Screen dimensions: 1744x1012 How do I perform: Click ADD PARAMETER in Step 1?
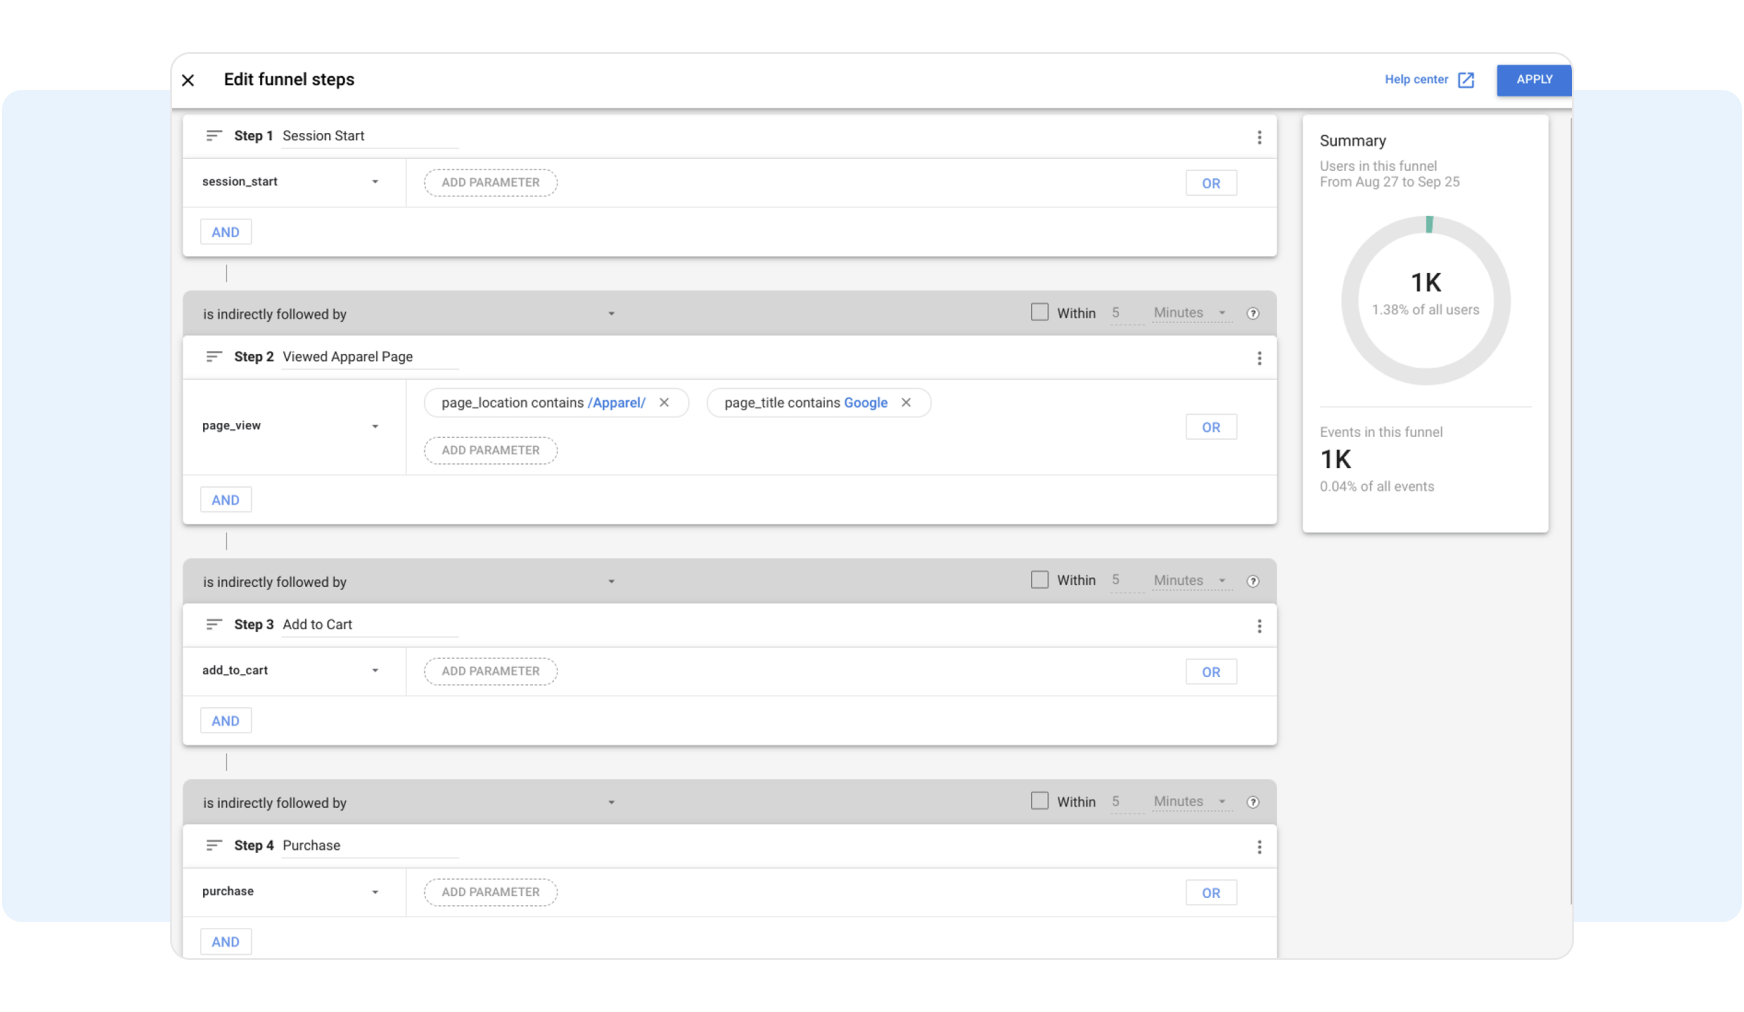click(x=490, y=183)
